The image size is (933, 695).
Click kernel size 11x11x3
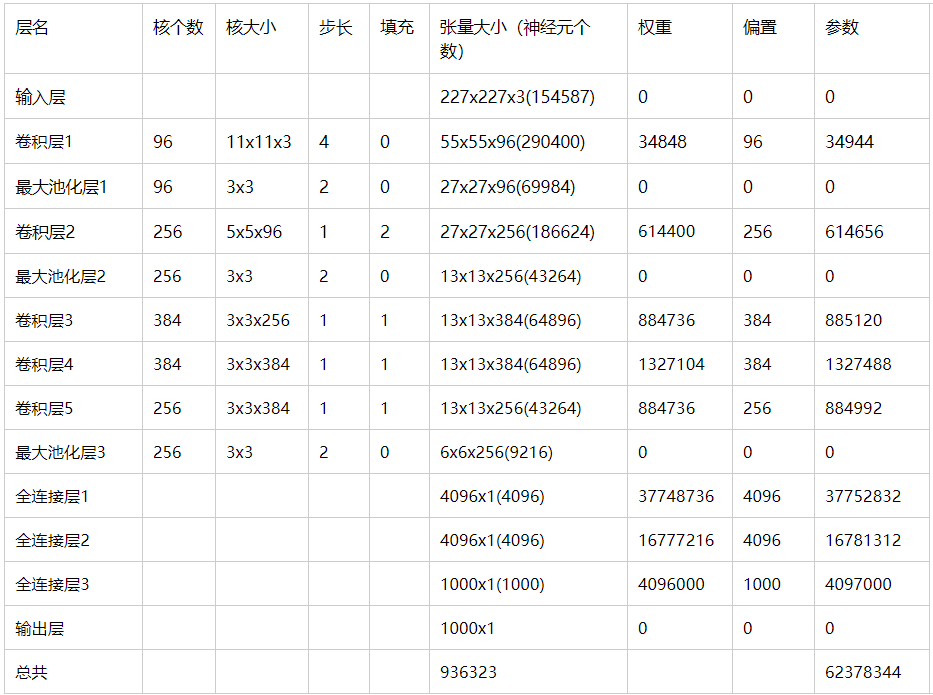(x=259, y=142)
